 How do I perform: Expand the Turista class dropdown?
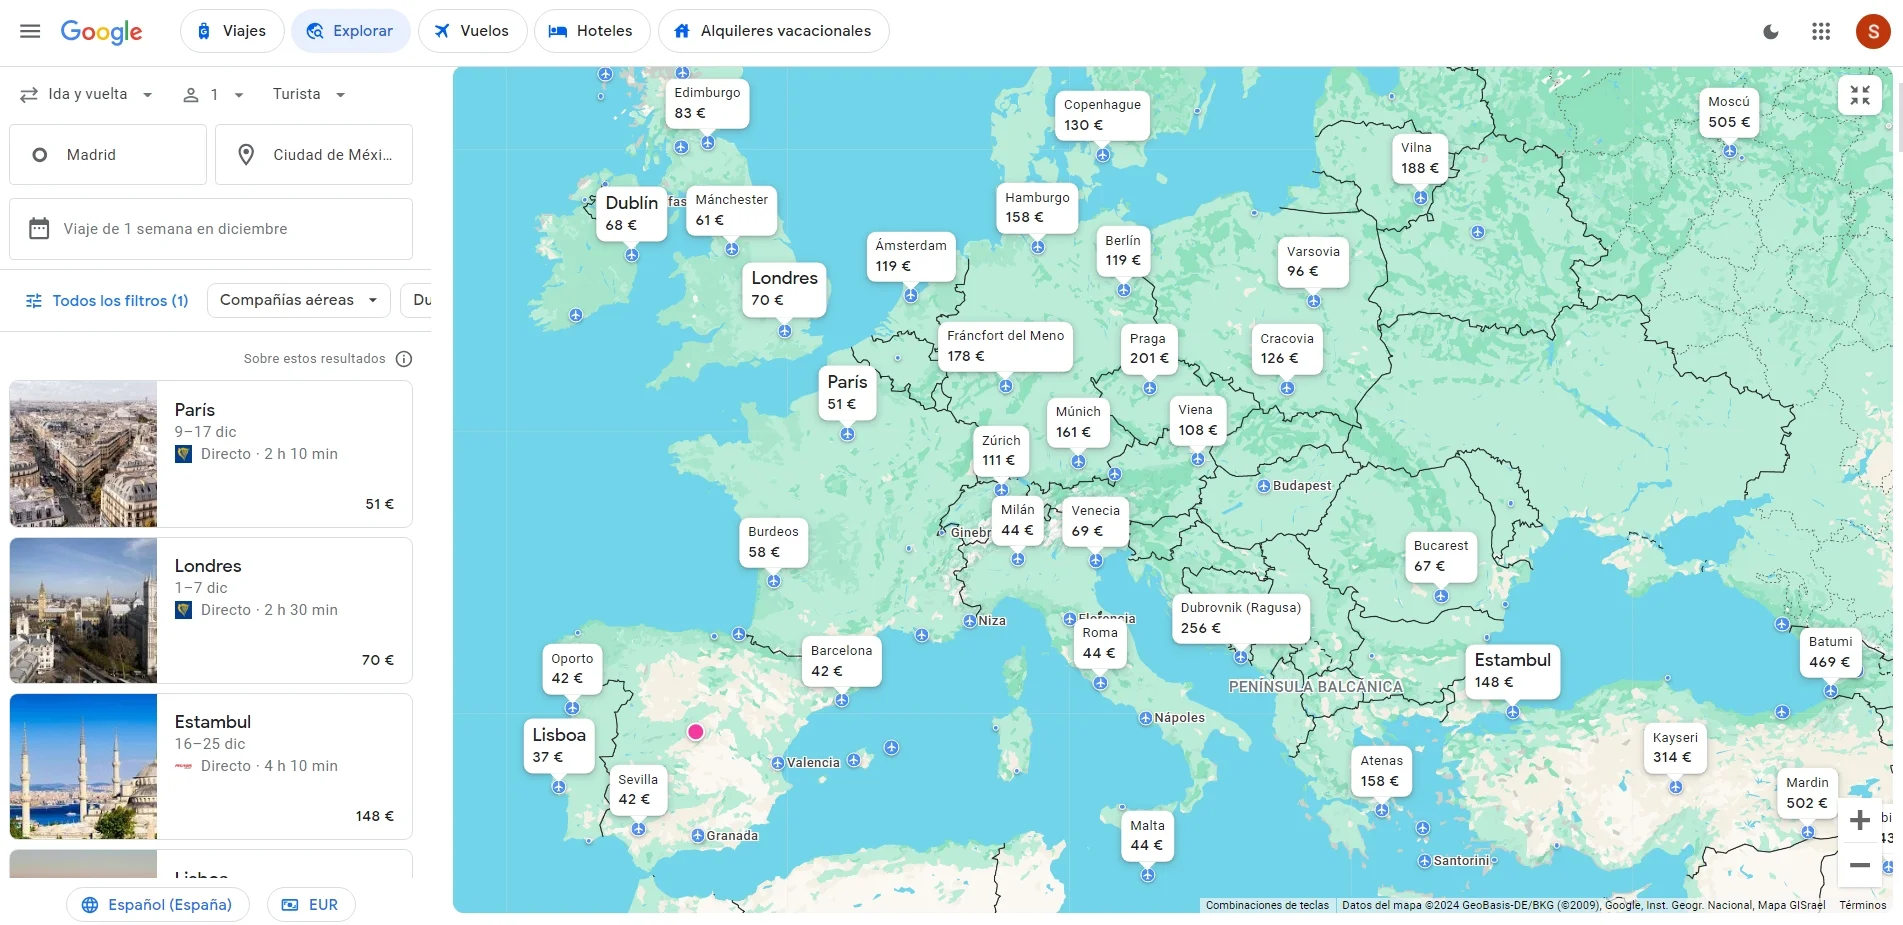tap(309, 95)
